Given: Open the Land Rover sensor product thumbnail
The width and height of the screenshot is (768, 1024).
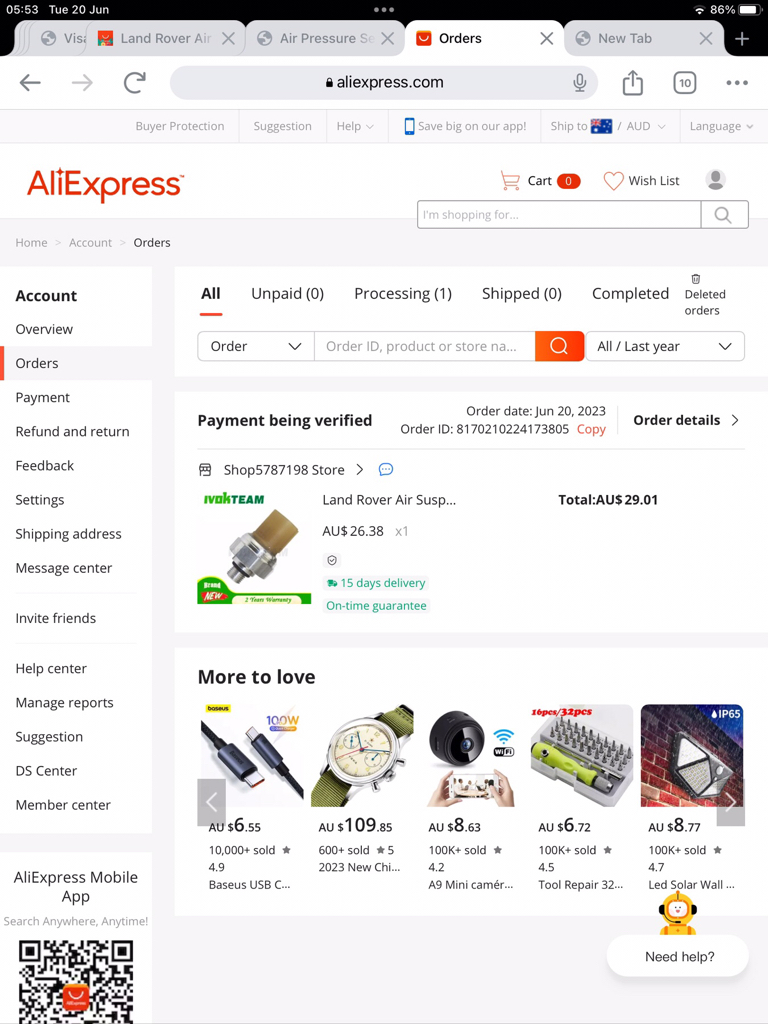Looking at the screenshot, I should [254, 547].
